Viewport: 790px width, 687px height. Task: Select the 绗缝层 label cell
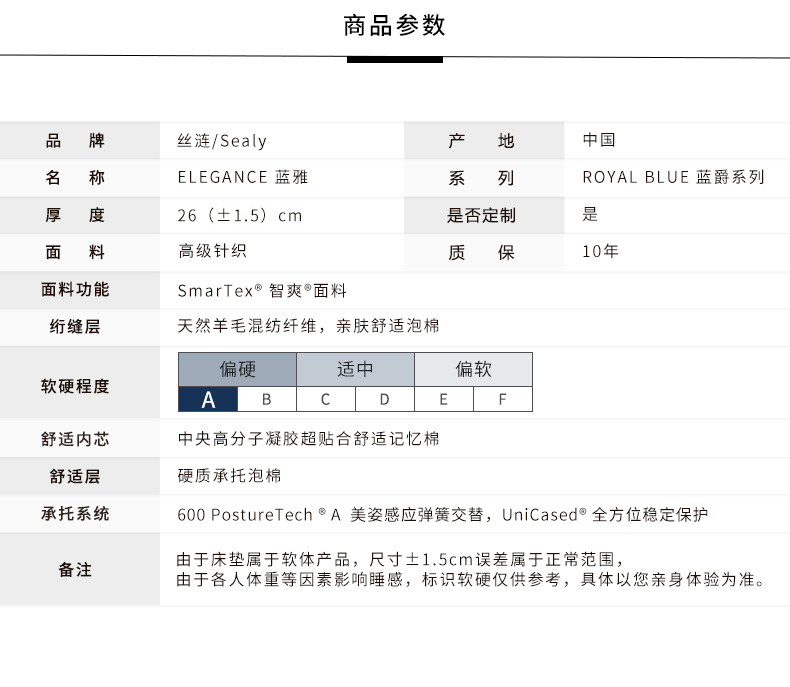(80, 327)
